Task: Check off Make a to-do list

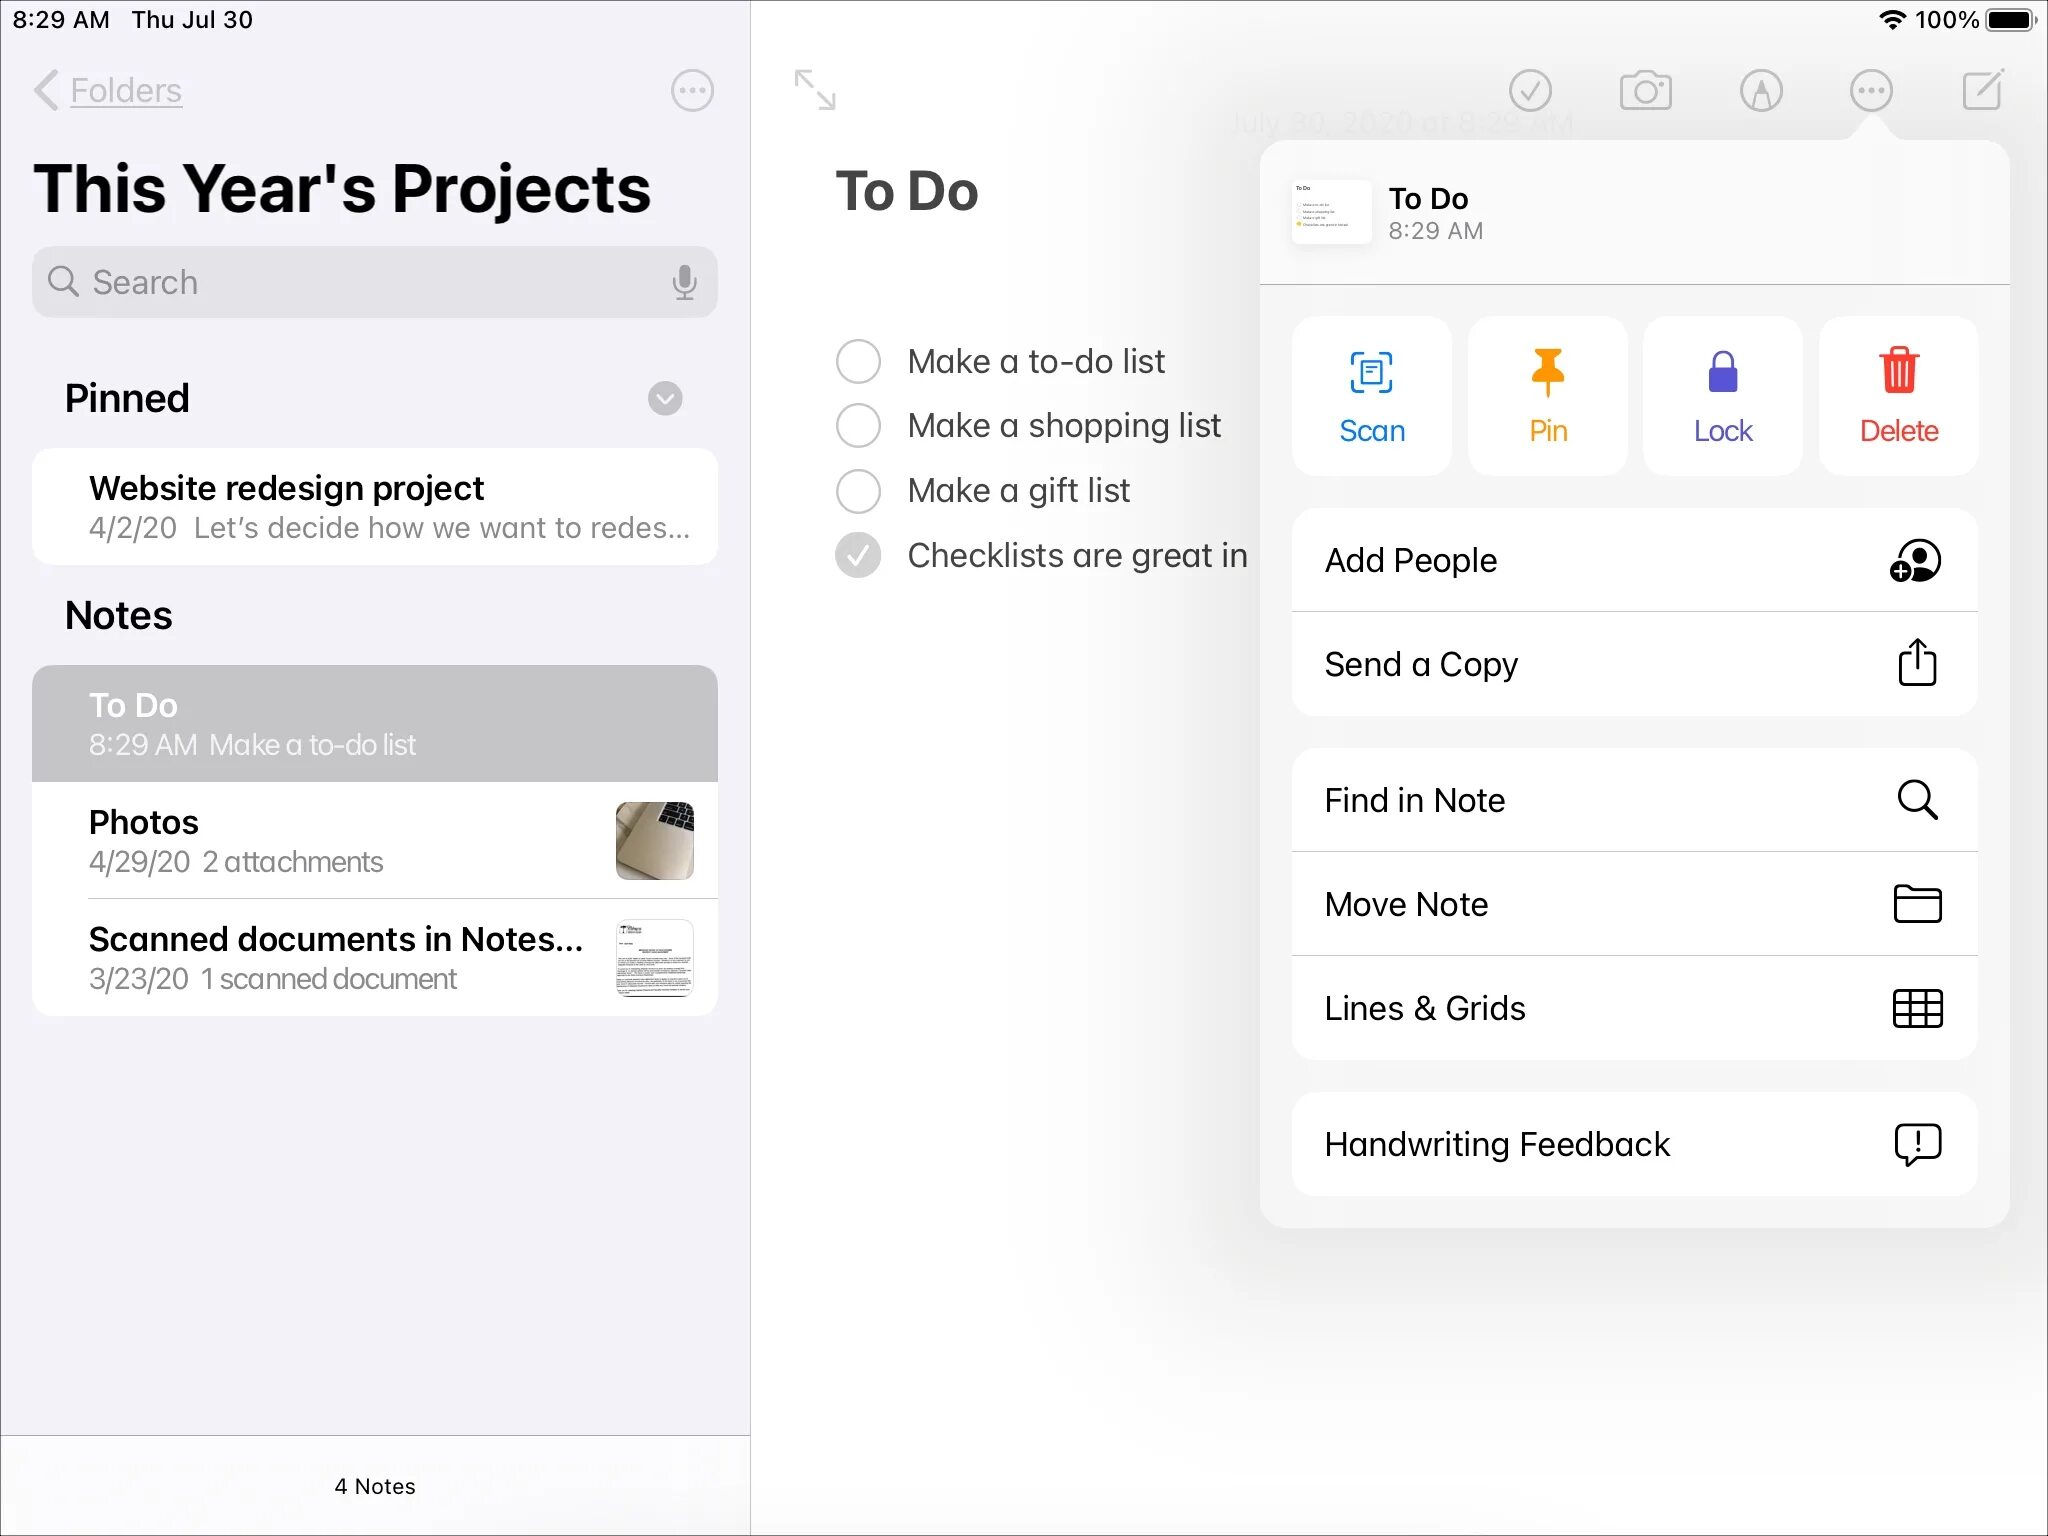Action: [858, 361]
